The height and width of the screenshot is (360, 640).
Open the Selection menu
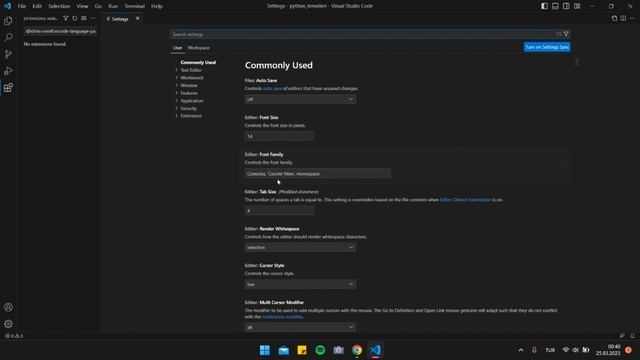(x=59, y=6)
